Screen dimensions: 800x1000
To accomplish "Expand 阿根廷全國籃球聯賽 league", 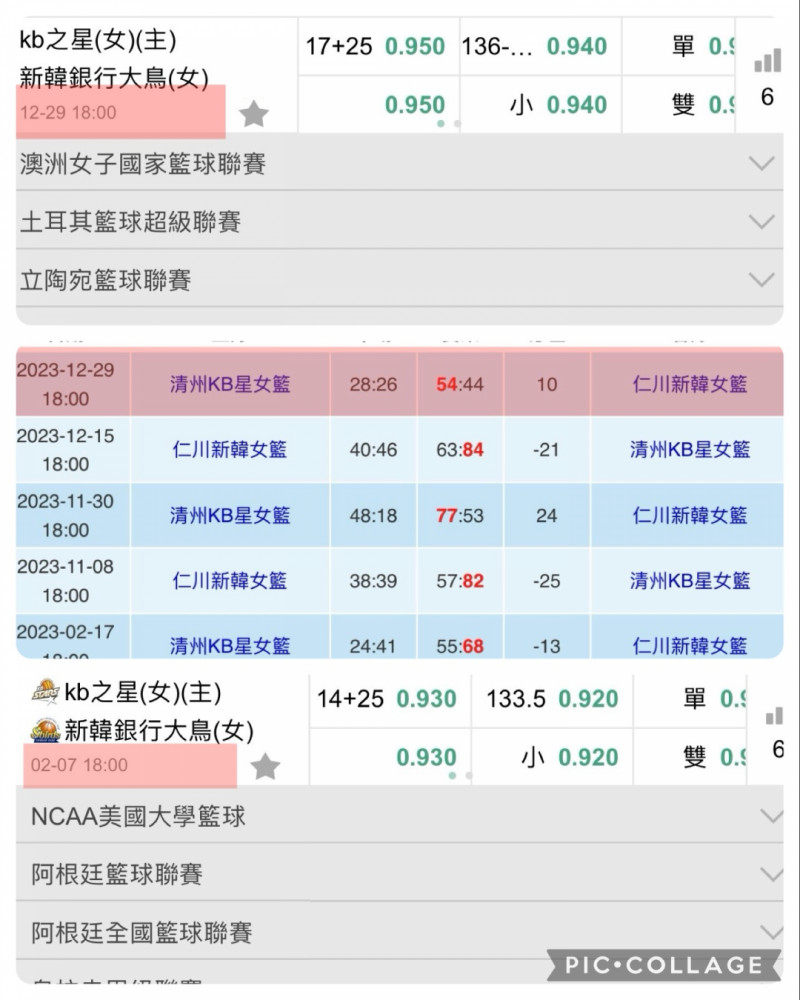I will [x=399, y=932].
